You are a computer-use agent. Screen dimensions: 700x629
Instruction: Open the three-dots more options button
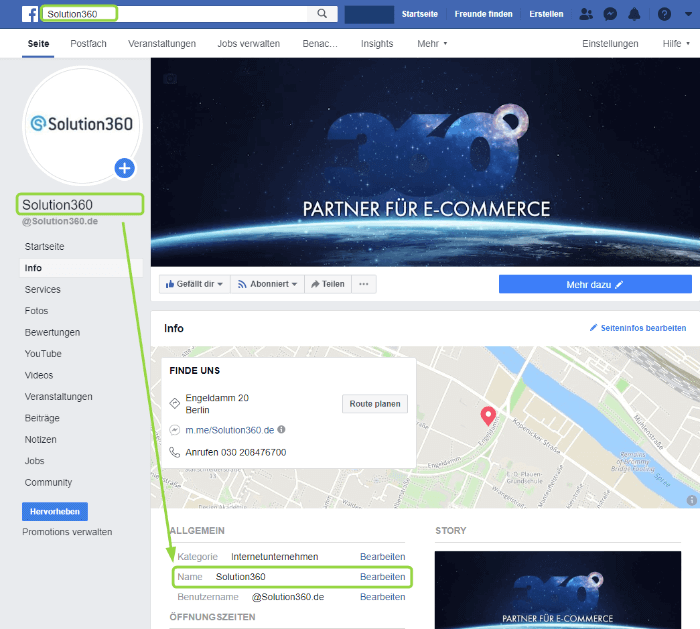[x=364, y=284]
